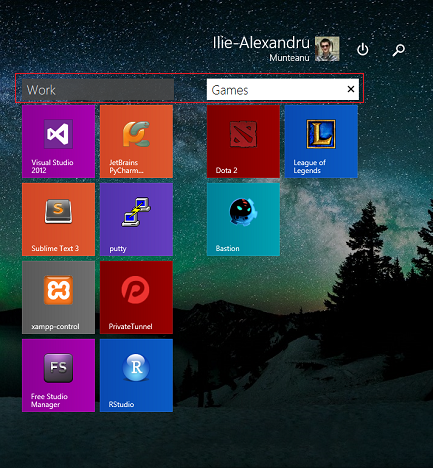The width and height of the screenshot is (433, 468).
Task: Edit the Games group name field
Action: pyautogui.click(x=283, y=89)
